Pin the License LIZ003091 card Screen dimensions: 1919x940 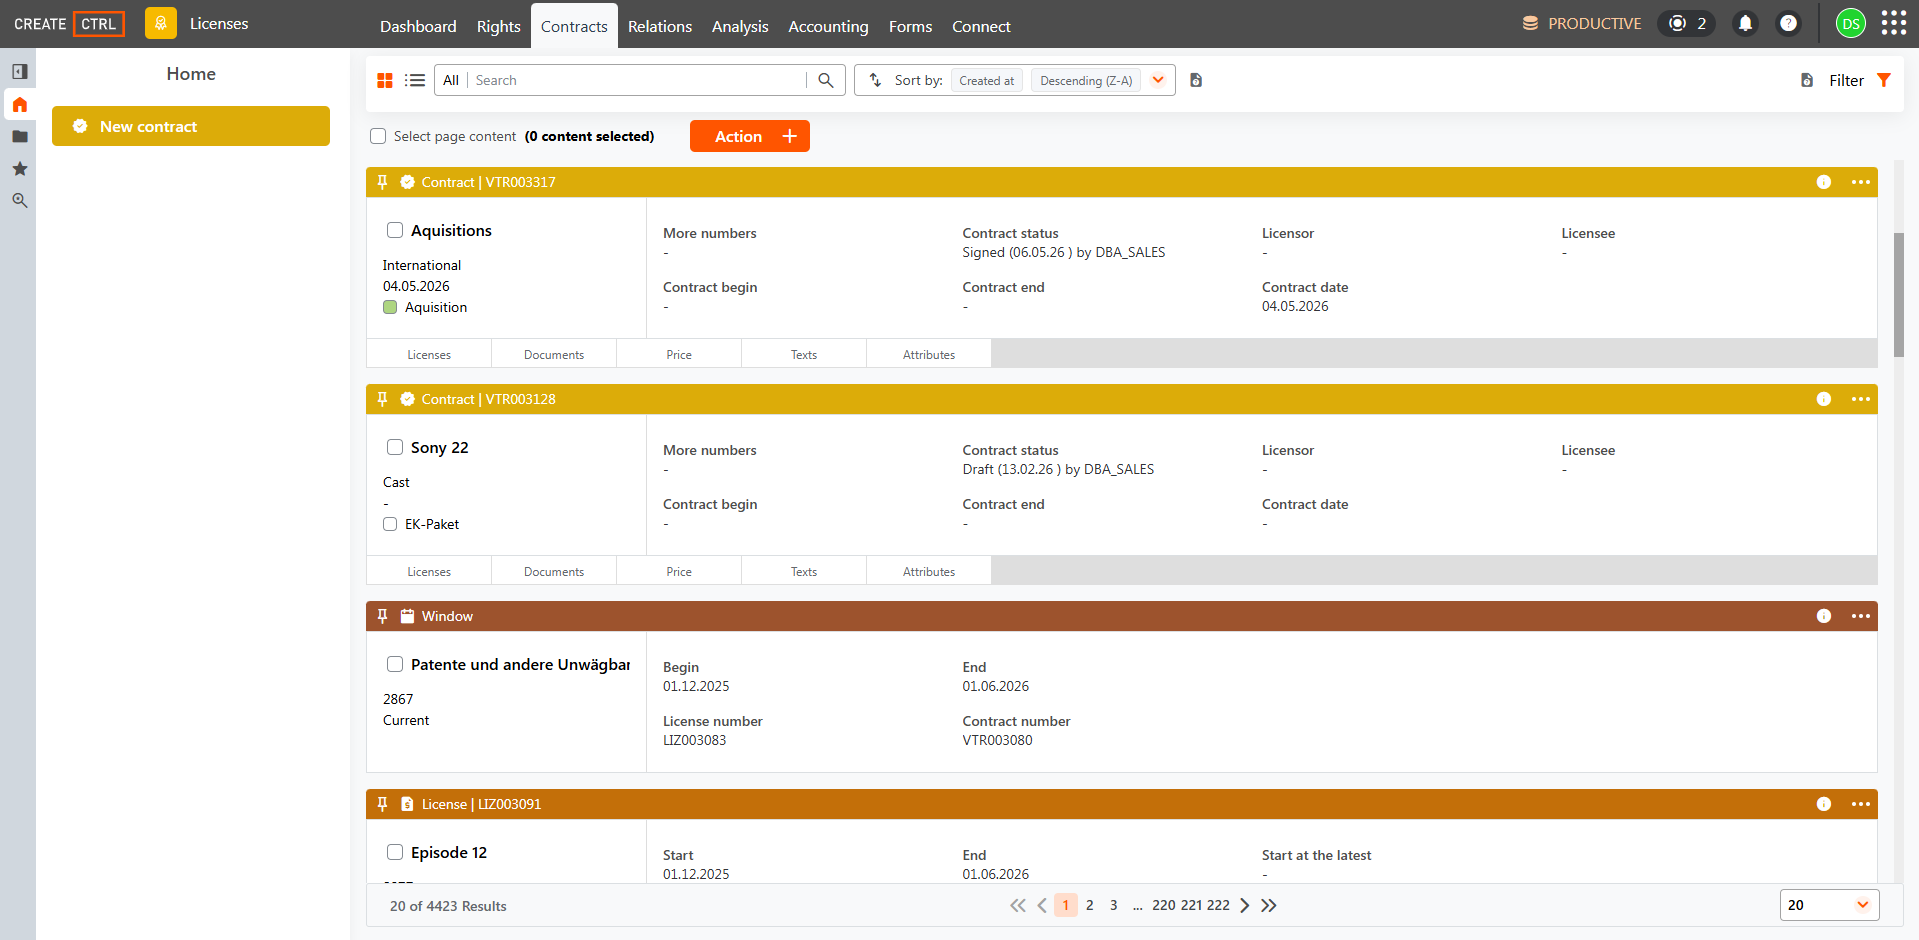coord(382,804)
